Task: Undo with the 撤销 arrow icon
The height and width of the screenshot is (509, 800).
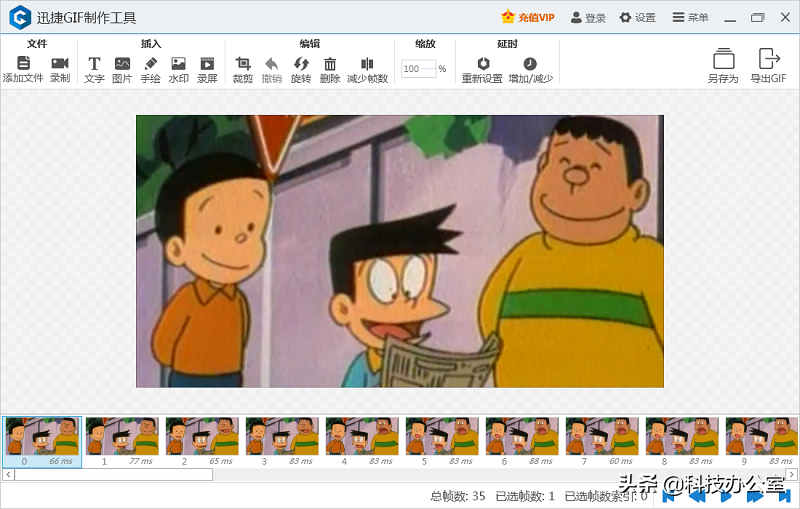Action: 272,64
